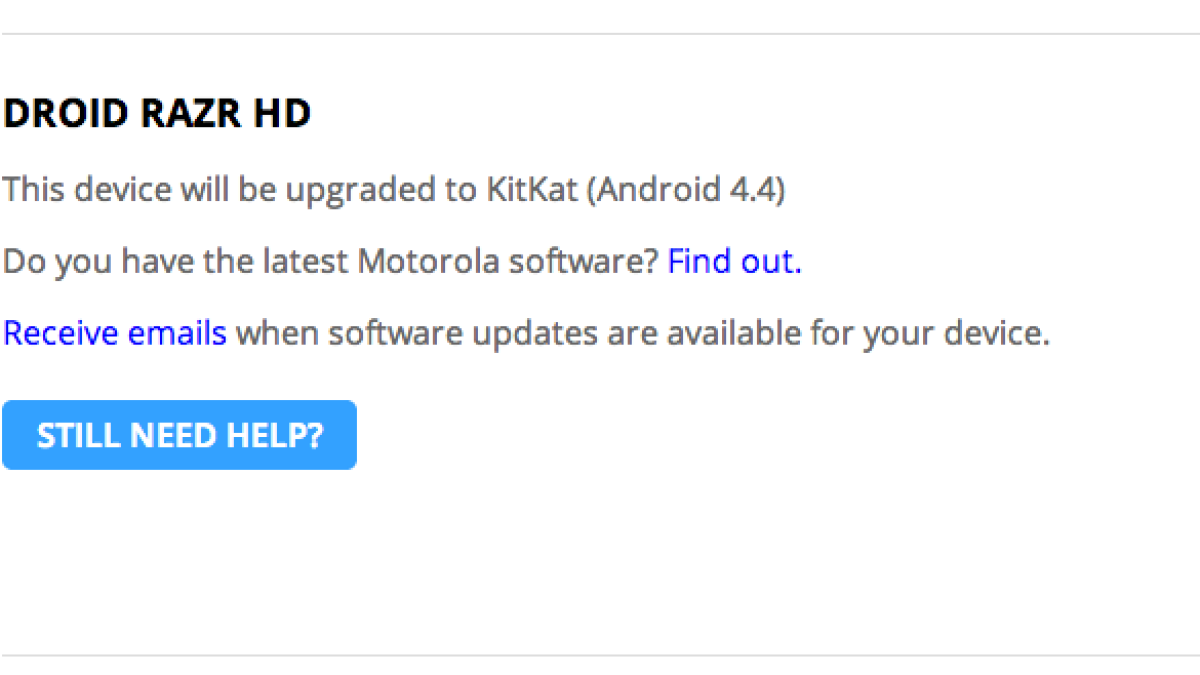Click the word "DROID" in the title

(x=64, y=114)
